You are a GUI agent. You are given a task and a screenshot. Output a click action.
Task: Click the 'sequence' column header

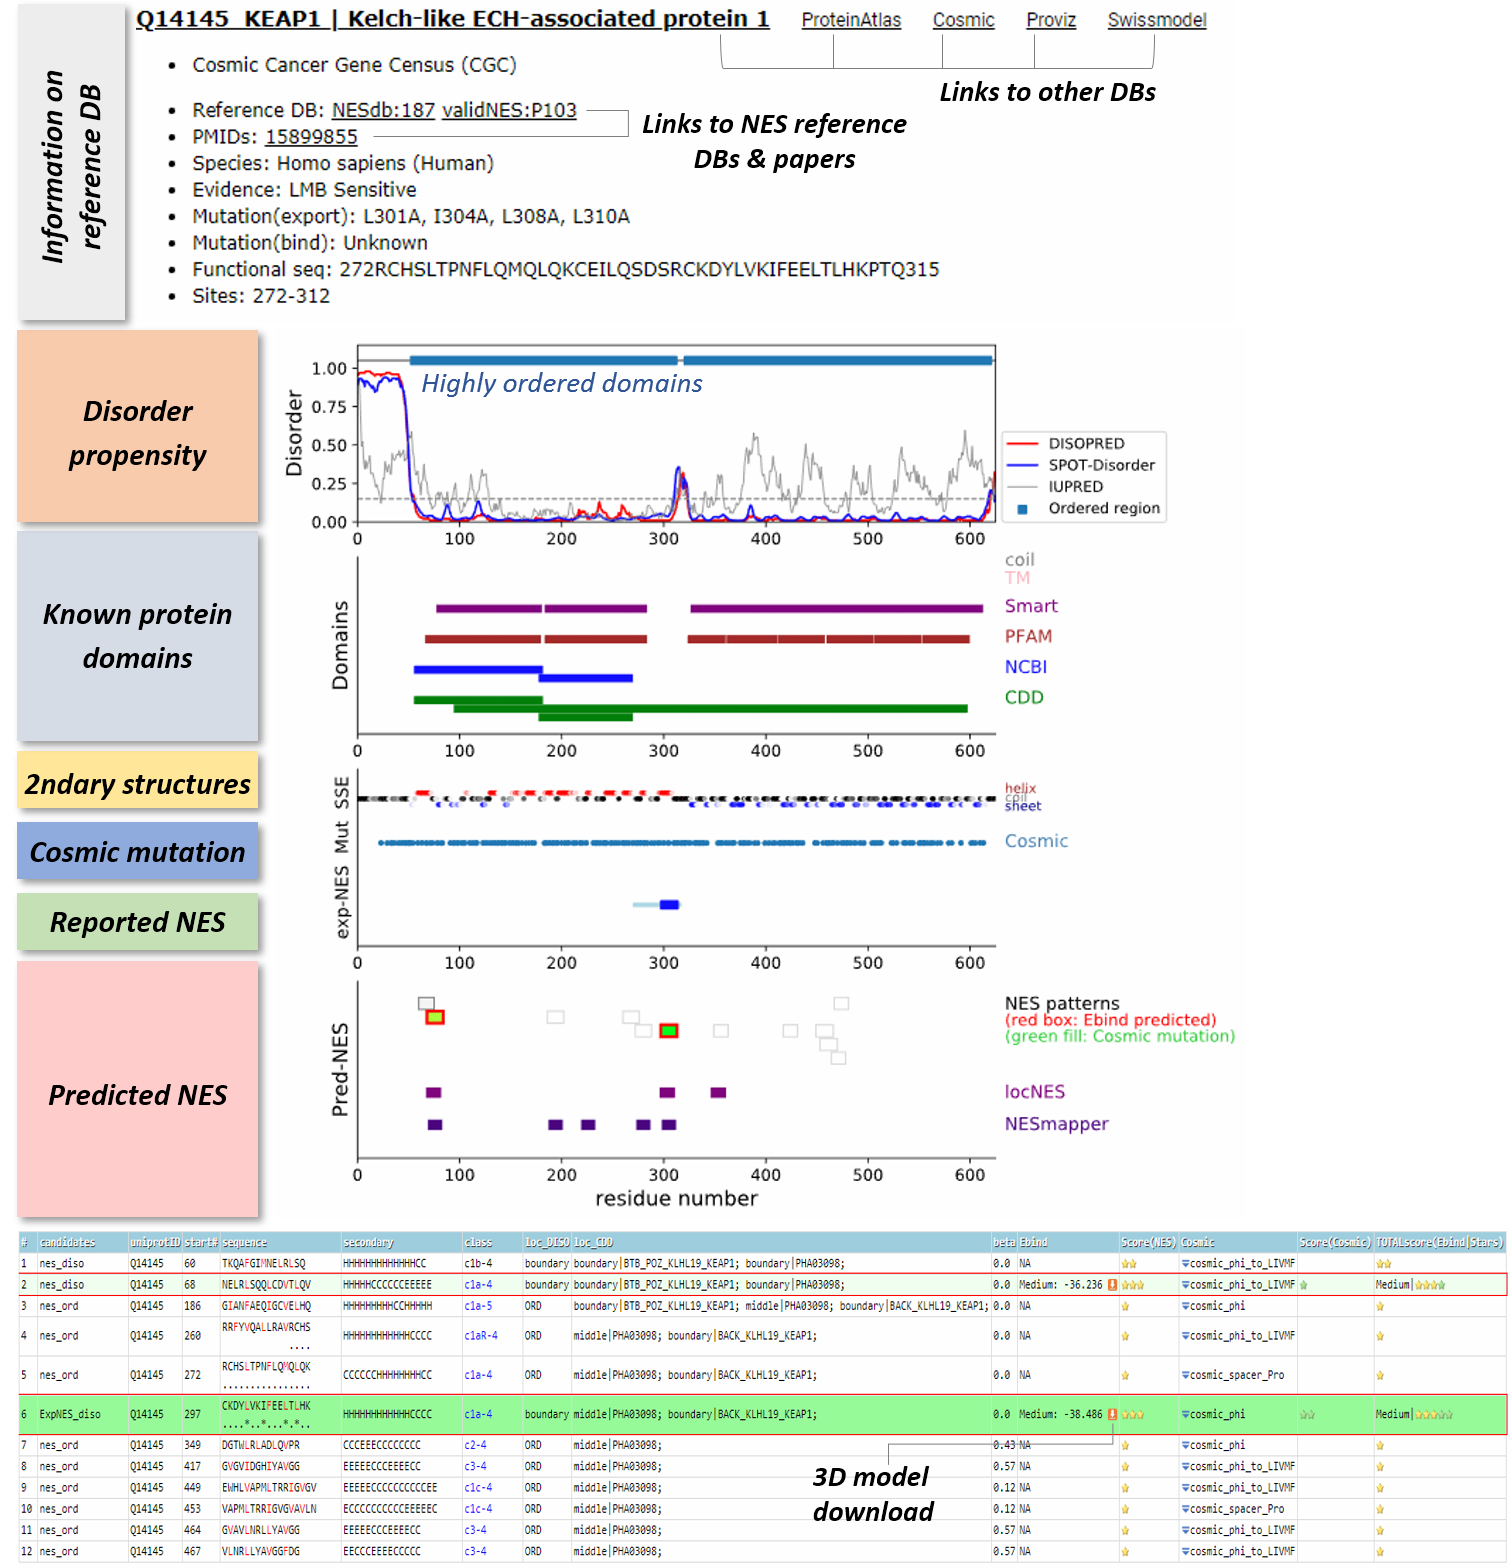(x=245, y=1242)
